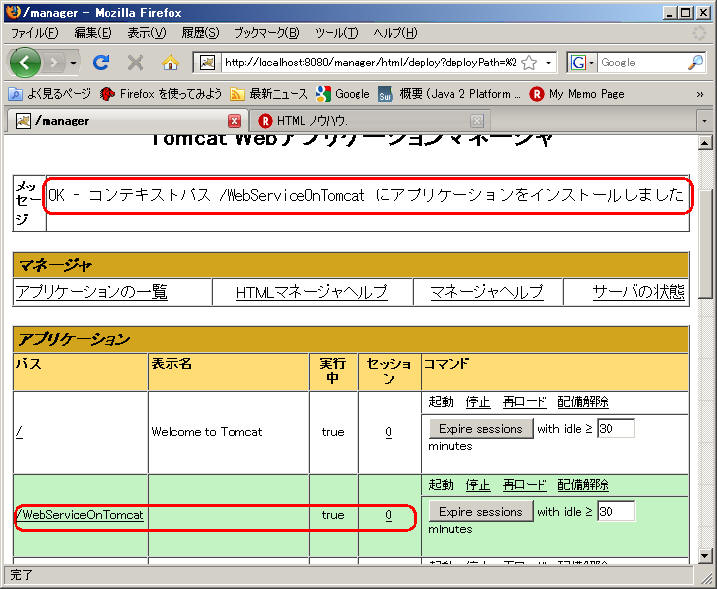This screenshot has width=717, height=589.
Task: Click the search magnifier icon
Action: pyautogui.click(x=696, y=62)
